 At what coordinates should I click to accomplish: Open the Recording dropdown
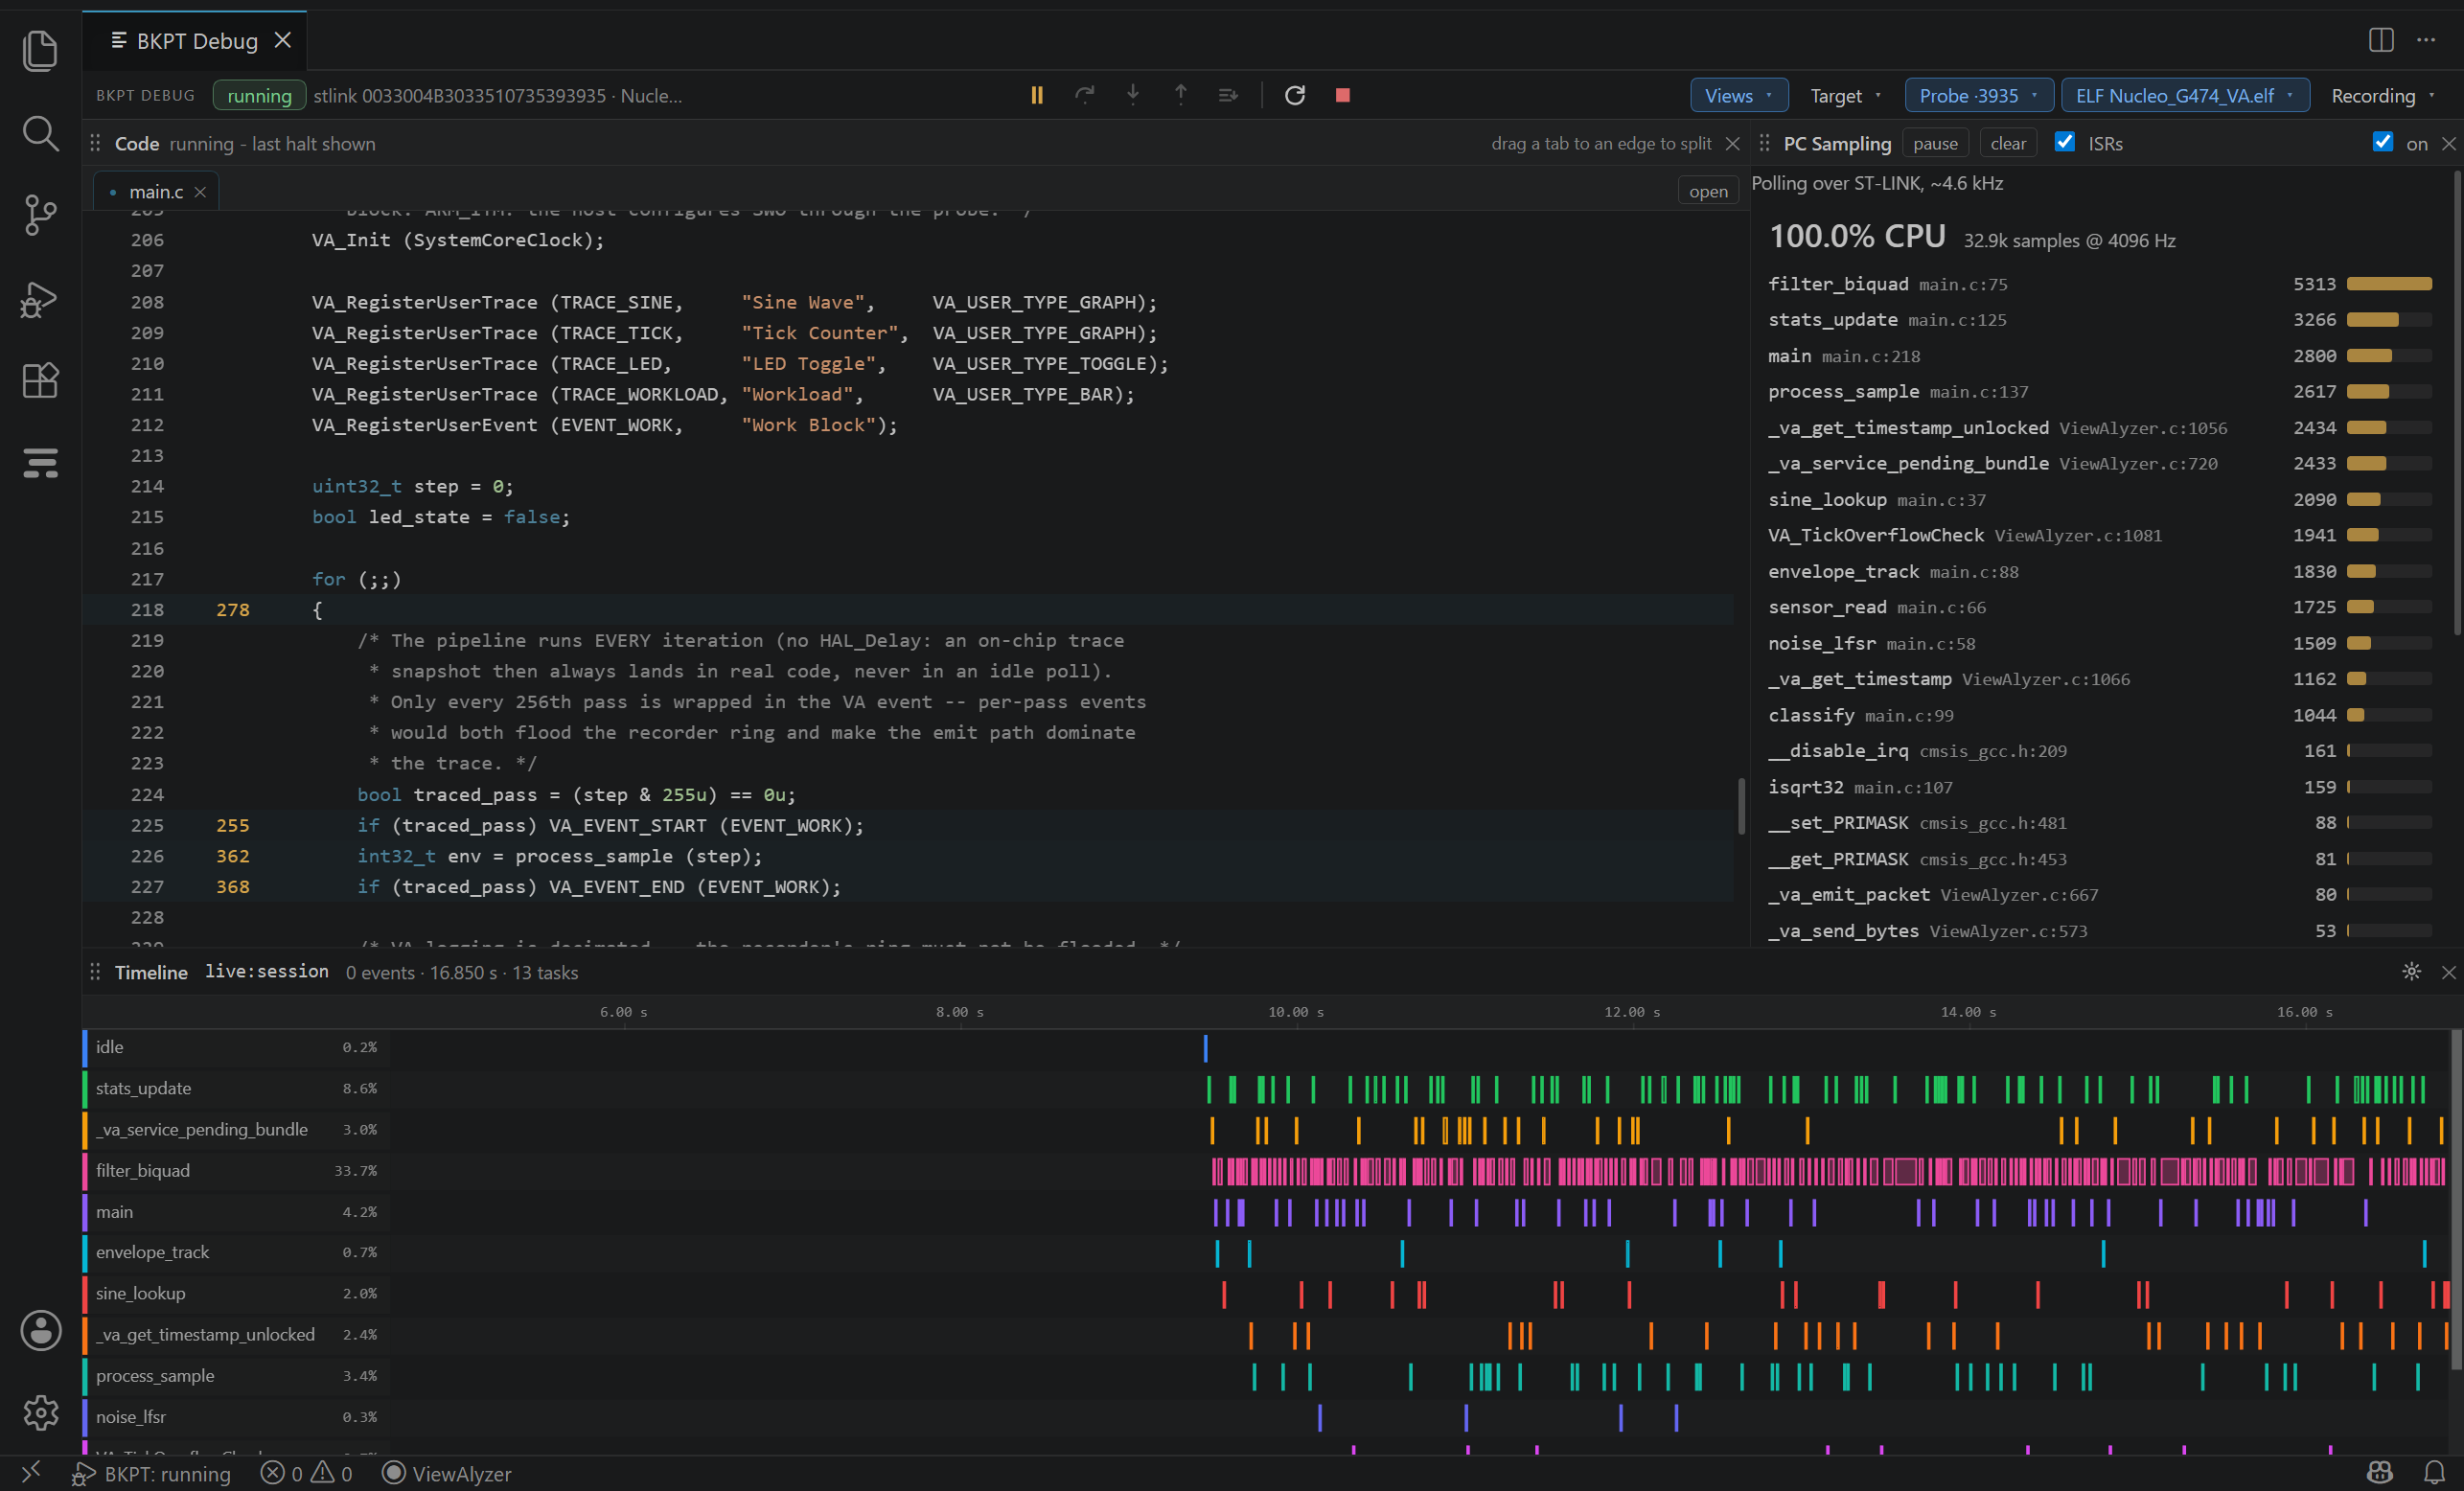[2383, 95]
